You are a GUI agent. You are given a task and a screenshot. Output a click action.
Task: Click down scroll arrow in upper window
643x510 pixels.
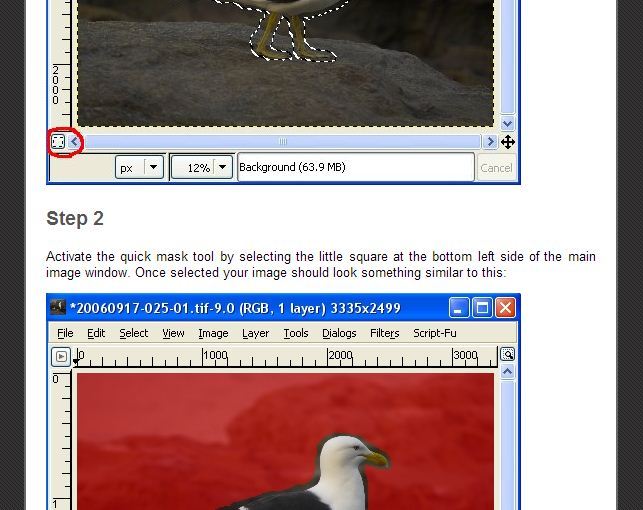pos(507,123)
